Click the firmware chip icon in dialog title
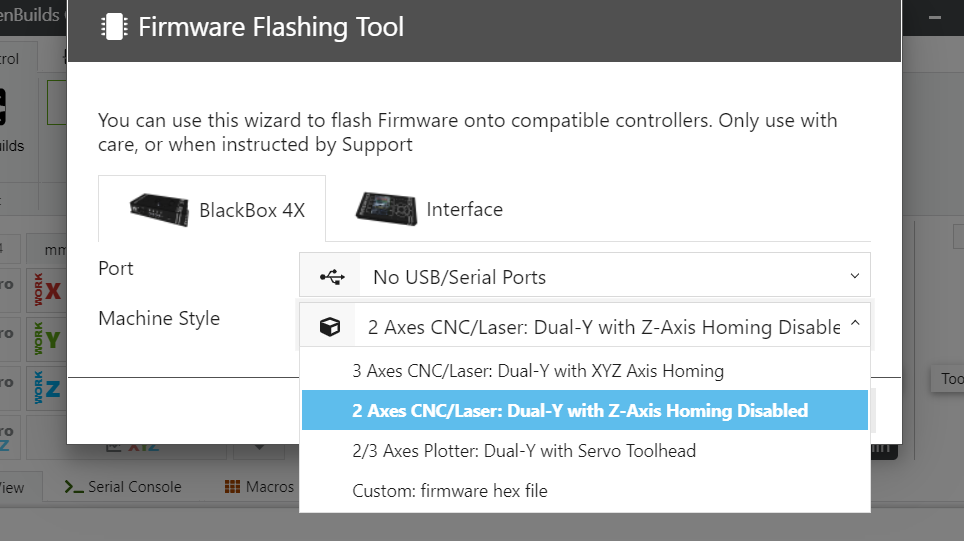The image size is (964, 541). point(114,26)
